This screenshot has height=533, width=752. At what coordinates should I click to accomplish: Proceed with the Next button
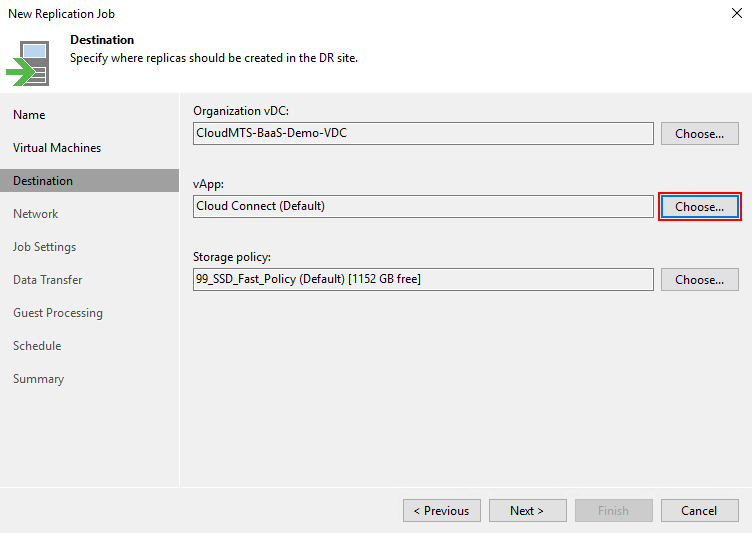(527, 511)
